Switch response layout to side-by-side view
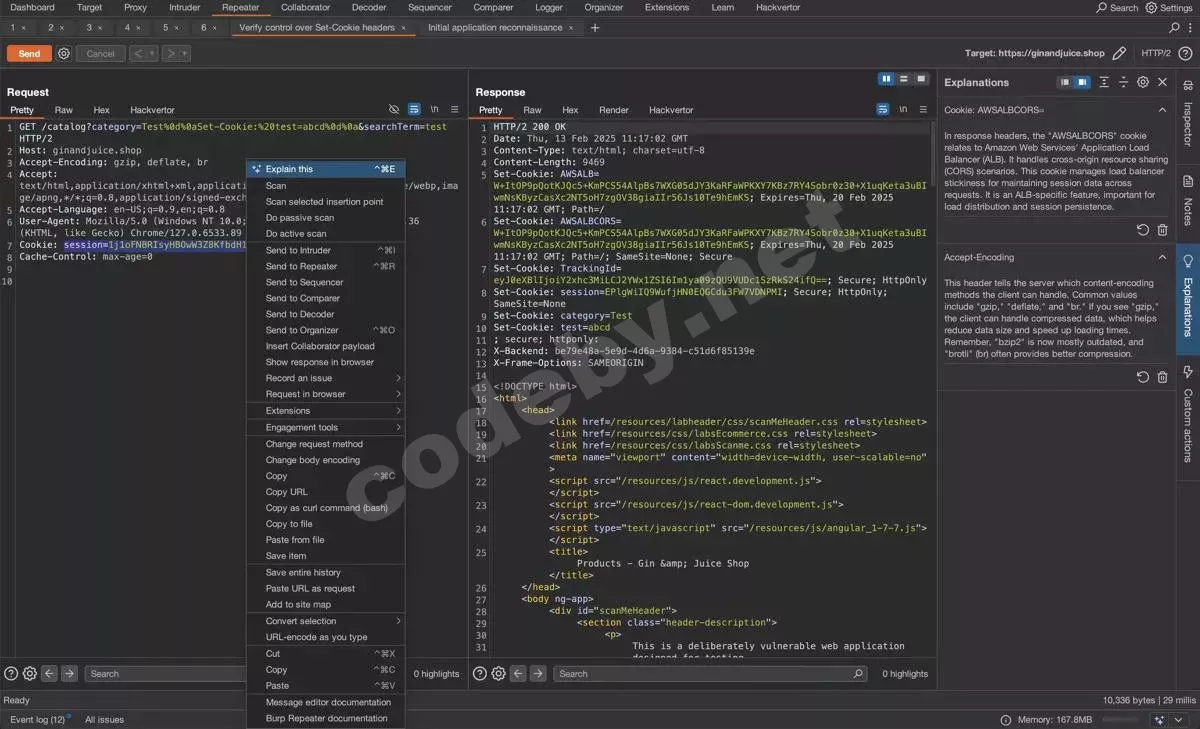The image size is (1200, 729). coord(886,79)
